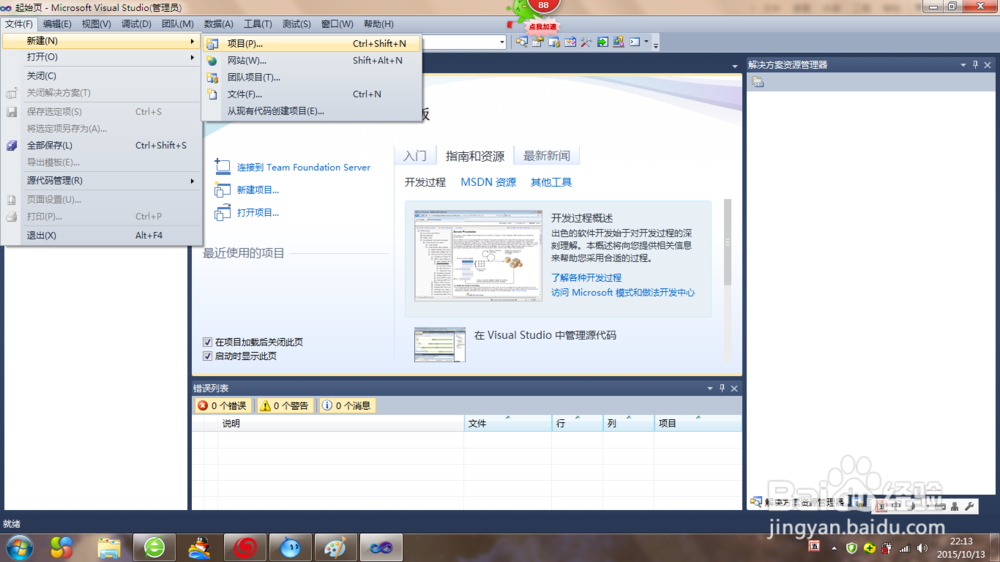Click the 连接到 Team Foundation Server icon
Image resolution: width=1000 pixels, height=562 pixels.
pos(222,166)
